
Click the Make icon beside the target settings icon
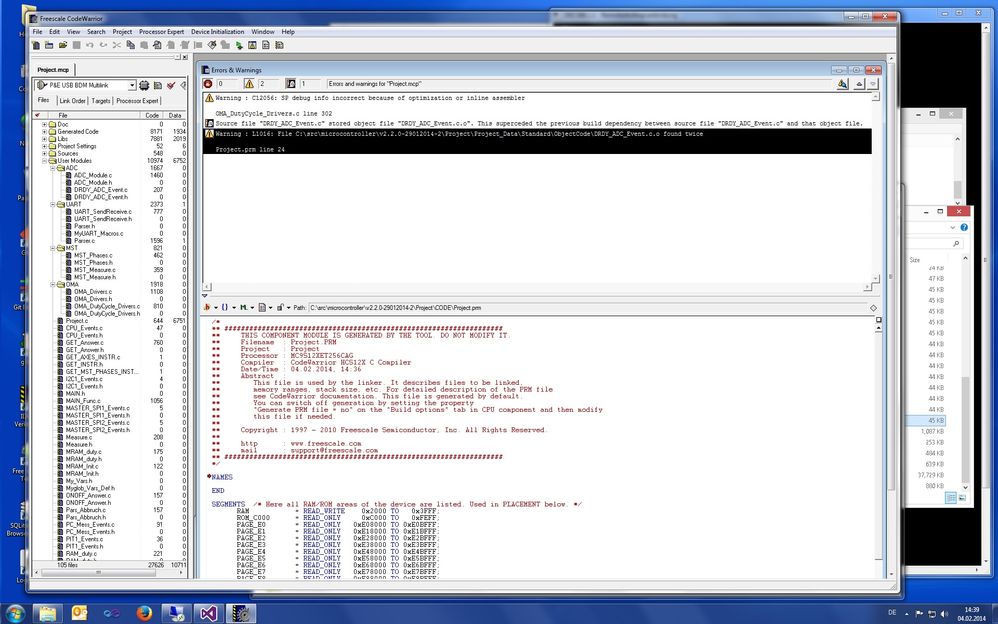[157, 85]
